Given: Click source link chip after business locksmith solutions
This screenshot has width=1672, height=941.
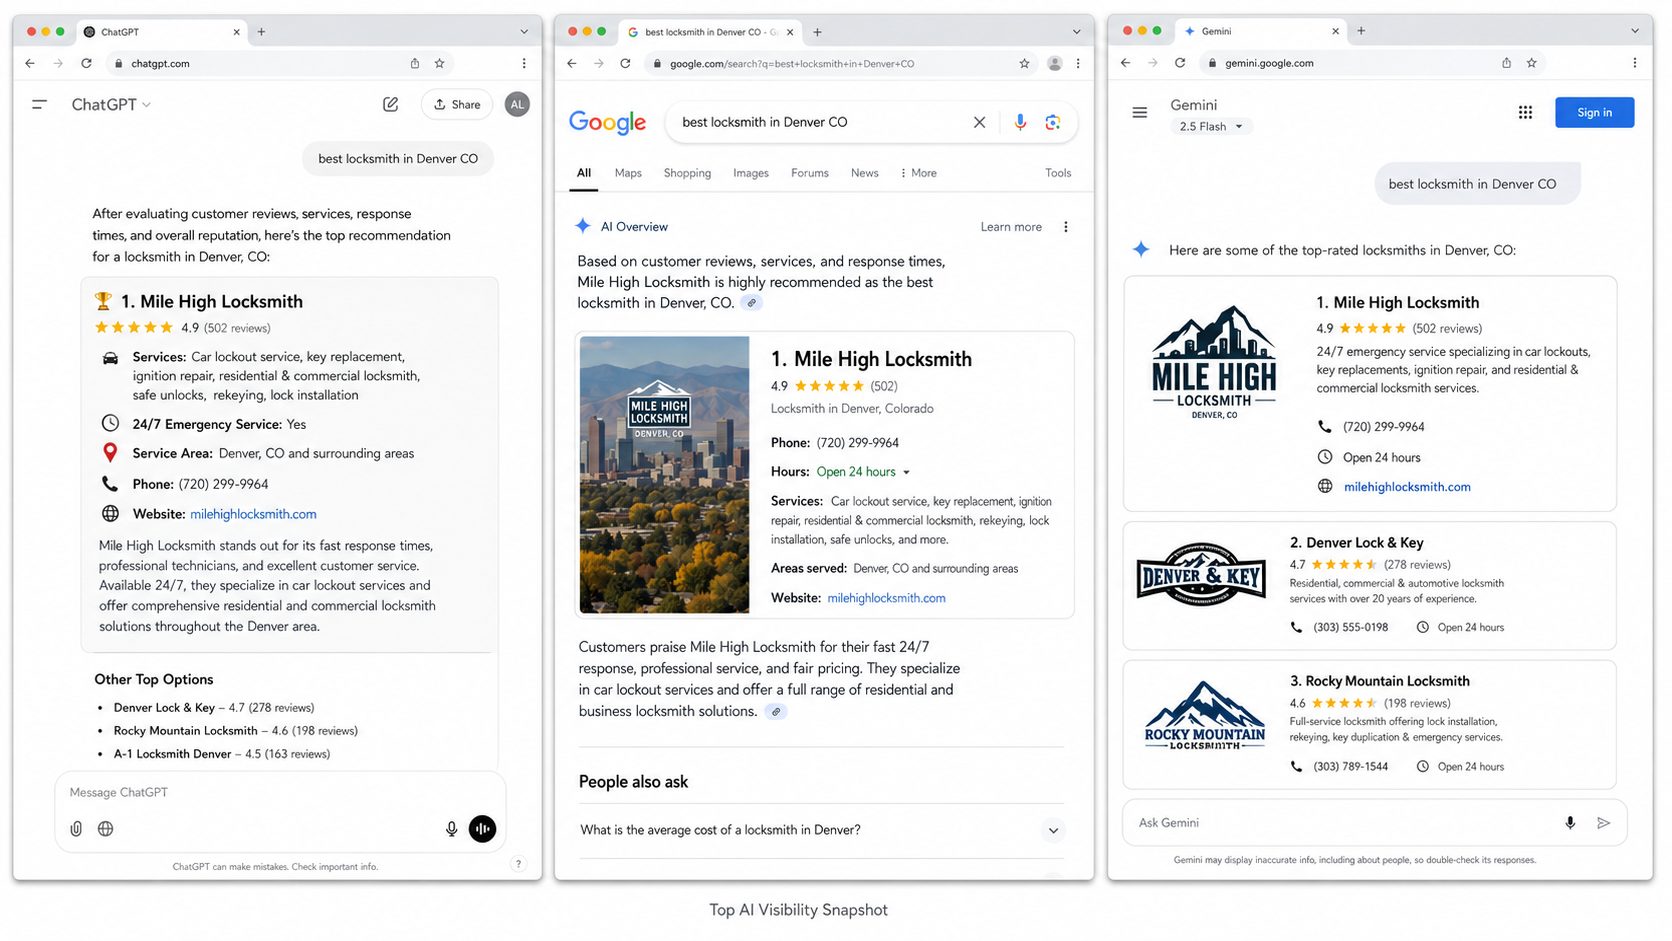Looking at the screenshot, I should click(x=776, y=712).
